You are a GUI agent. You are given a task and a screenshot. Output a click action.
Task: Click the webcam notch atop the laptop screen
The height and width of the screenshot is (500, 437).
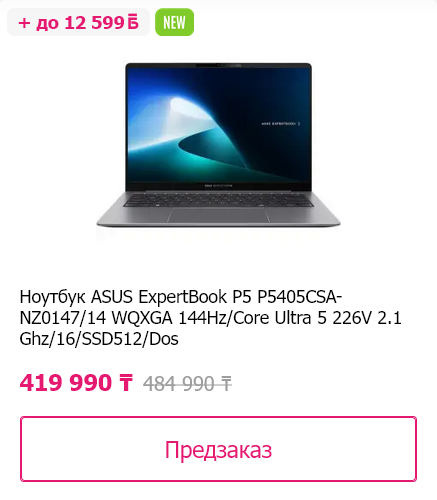tap(218, 64)
